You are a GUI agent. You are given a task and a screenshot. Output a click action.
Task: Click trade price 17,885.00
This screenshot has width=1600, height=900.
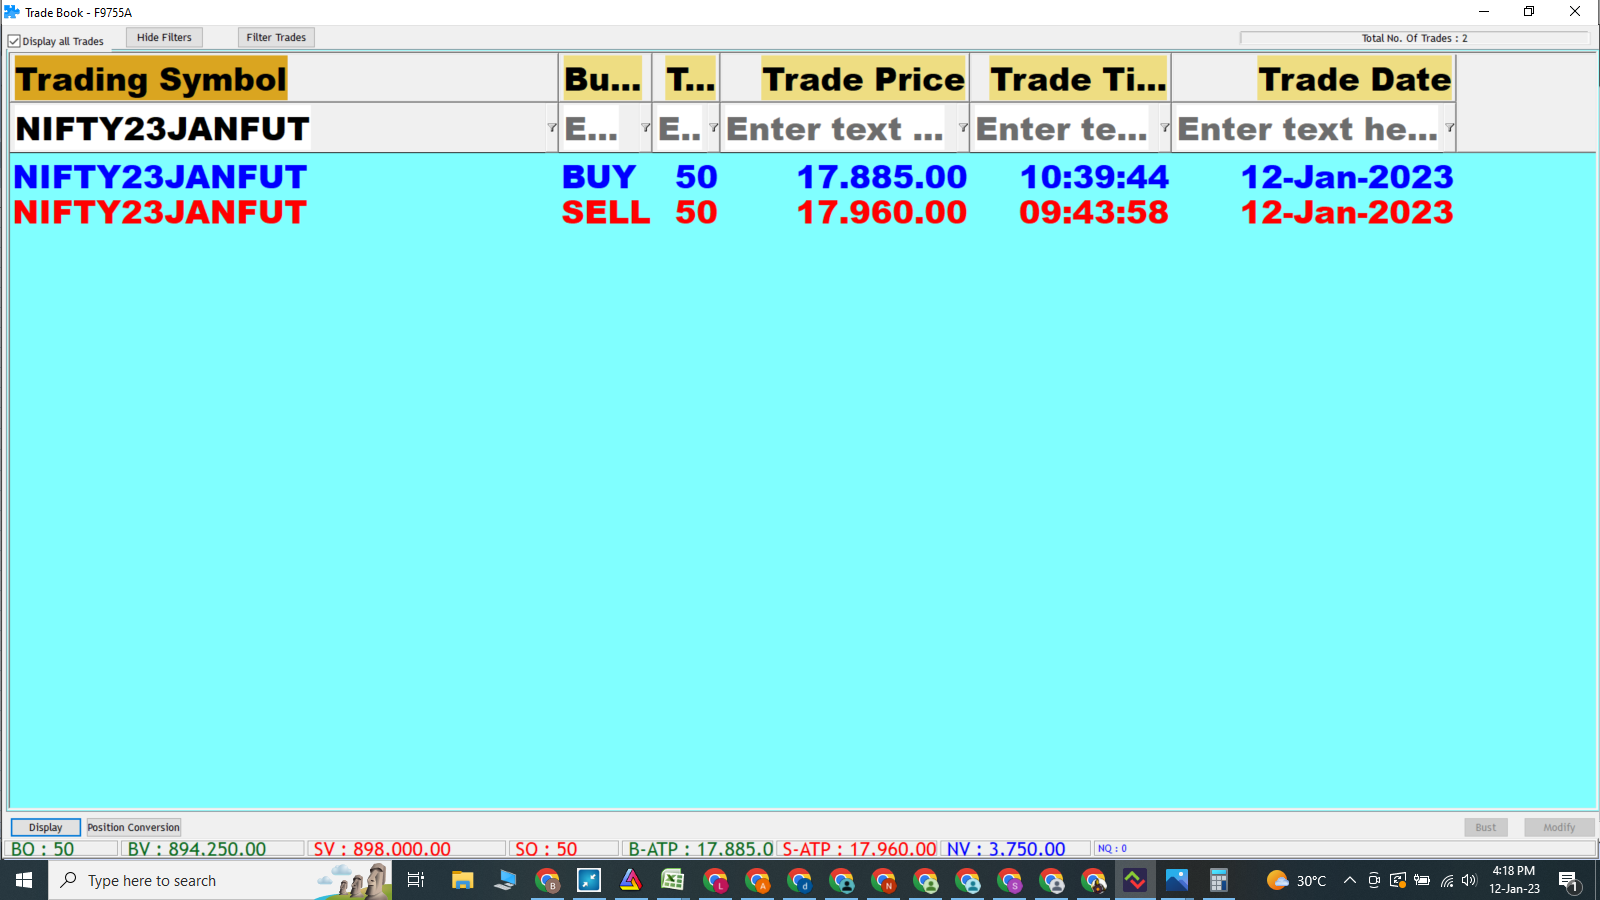[882, 177]
